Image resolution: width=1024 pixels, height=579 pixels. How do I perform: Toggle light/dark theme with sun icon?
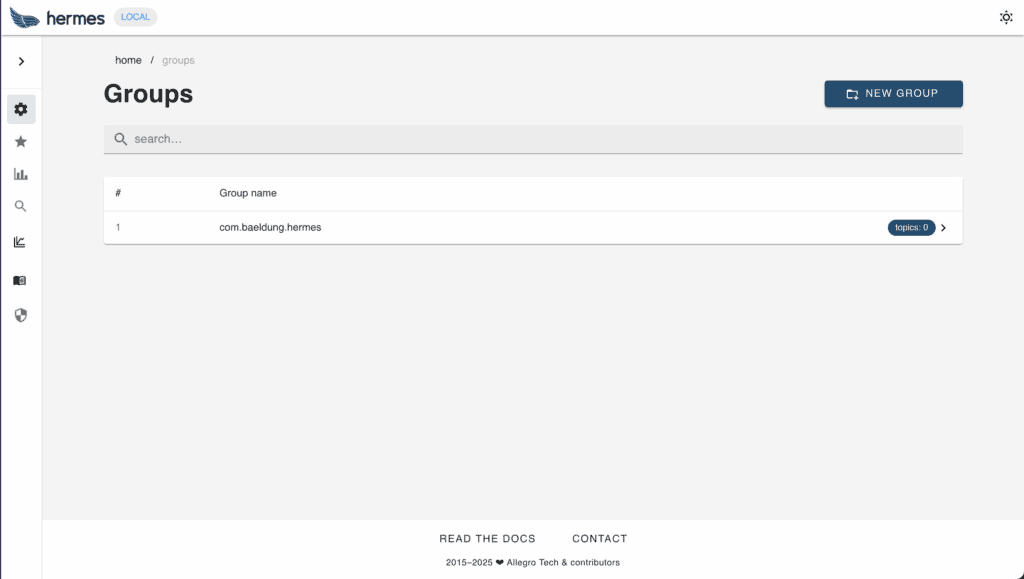point(1006,17)
